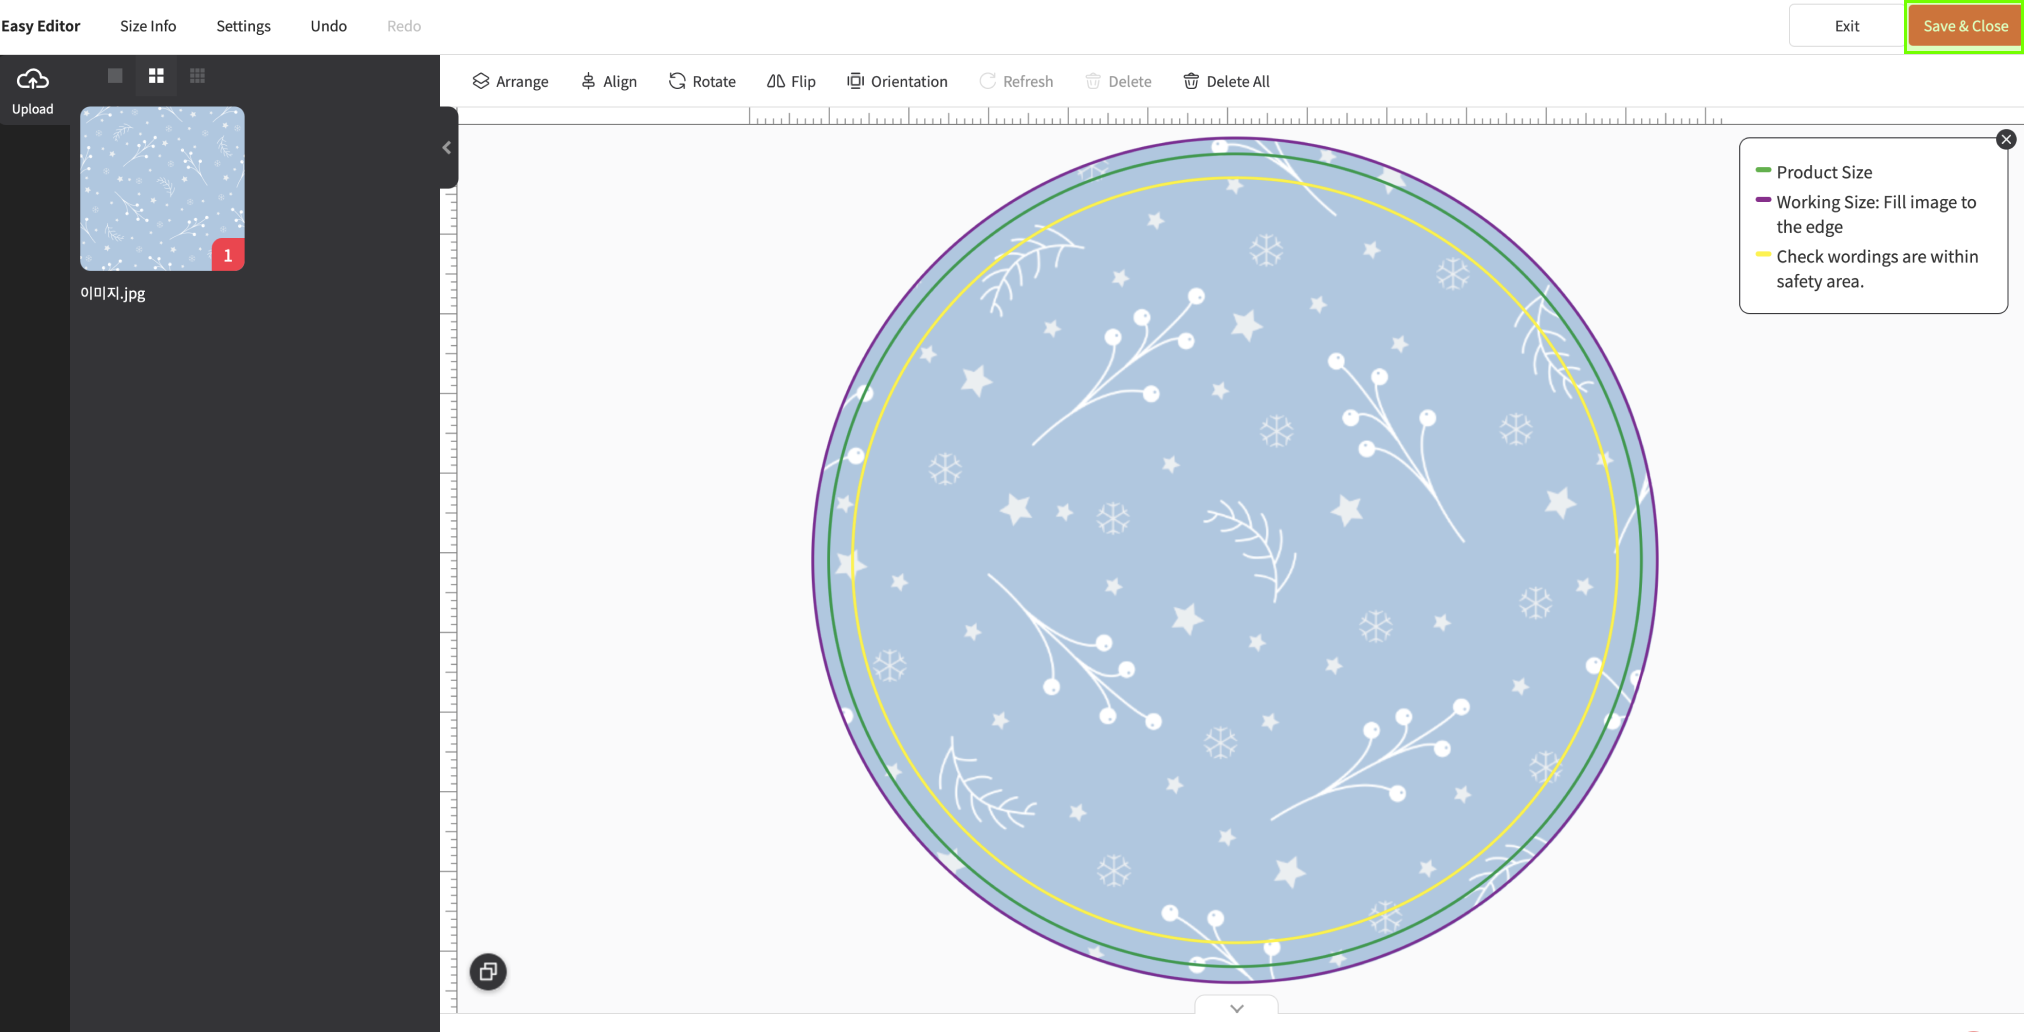Open the Orientation option

click(897, 81)
